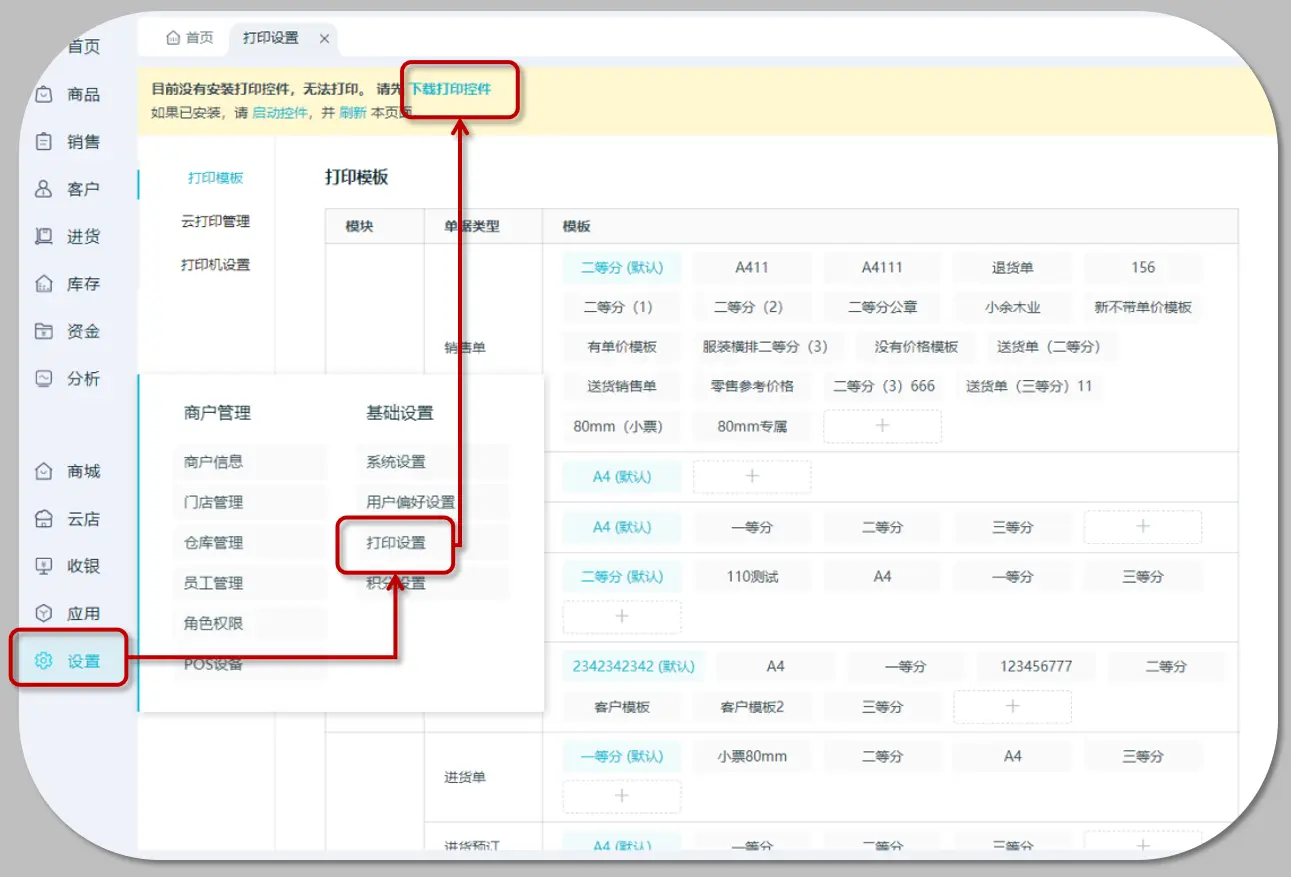Image resolution: width=1291 pixels, height=877 pixels.
Task: Open the 云店 sidebar icon
Action: [x=44, y=519]
